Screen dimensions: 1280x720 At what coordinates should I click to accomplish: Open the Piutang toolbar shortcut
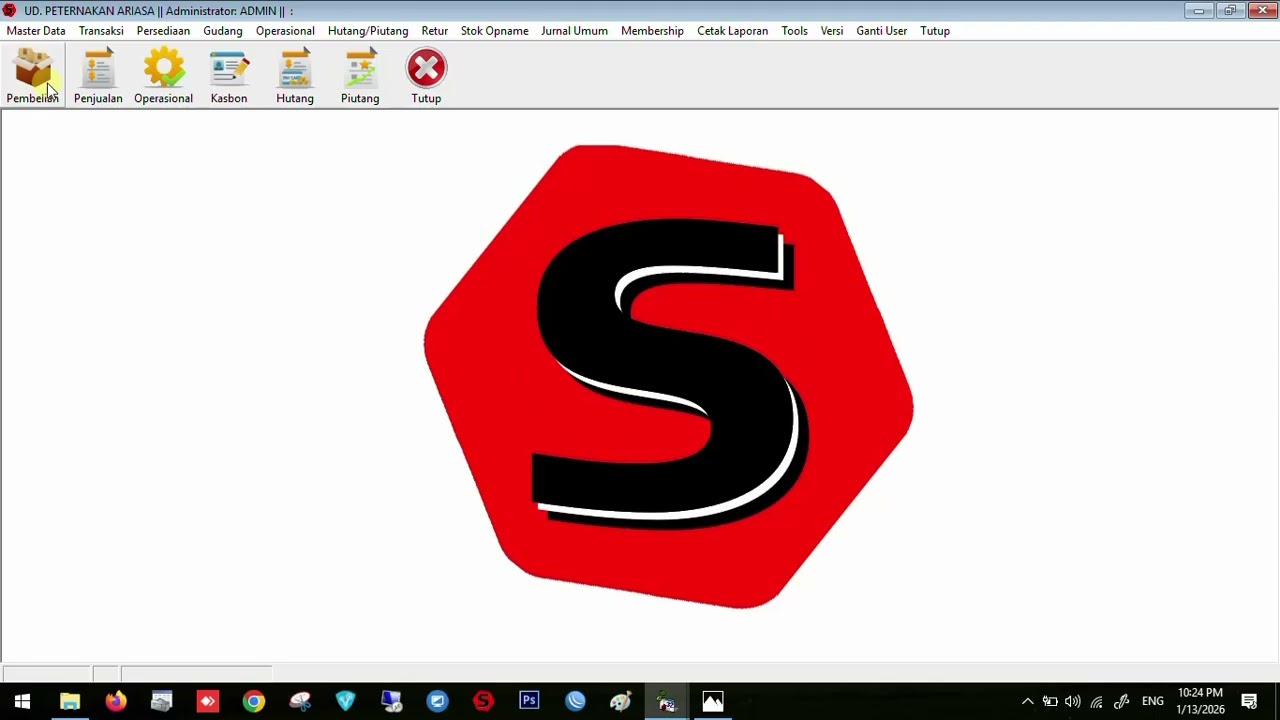[360, 76]
